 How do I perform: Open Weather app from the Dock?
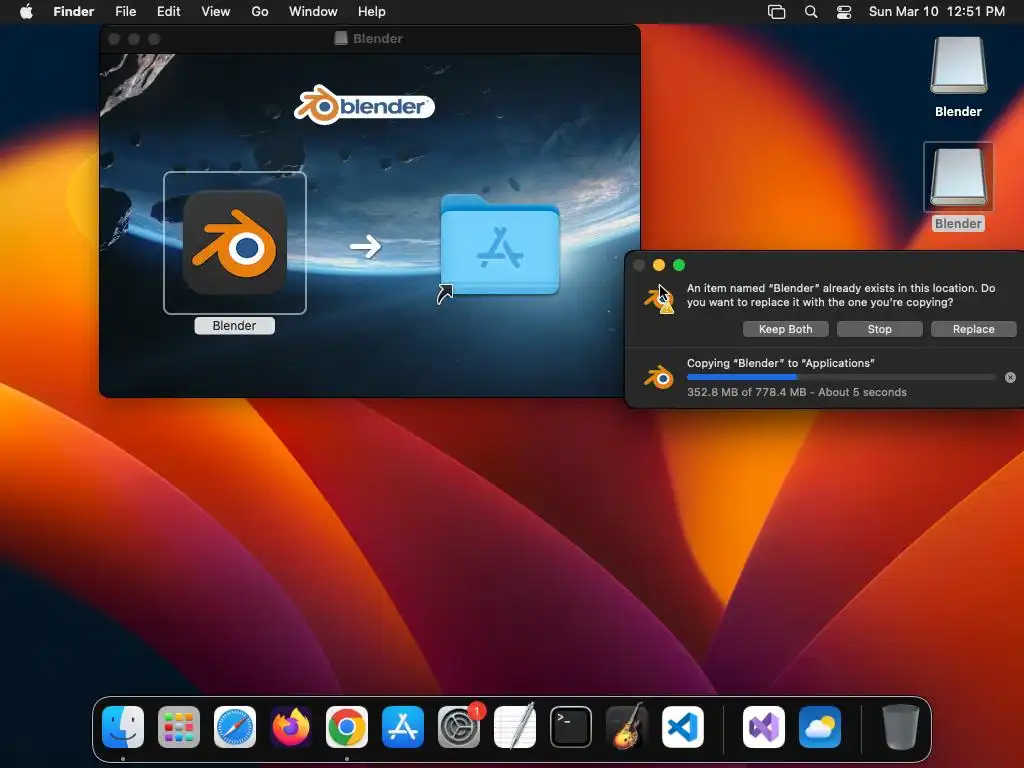[820, 727]
